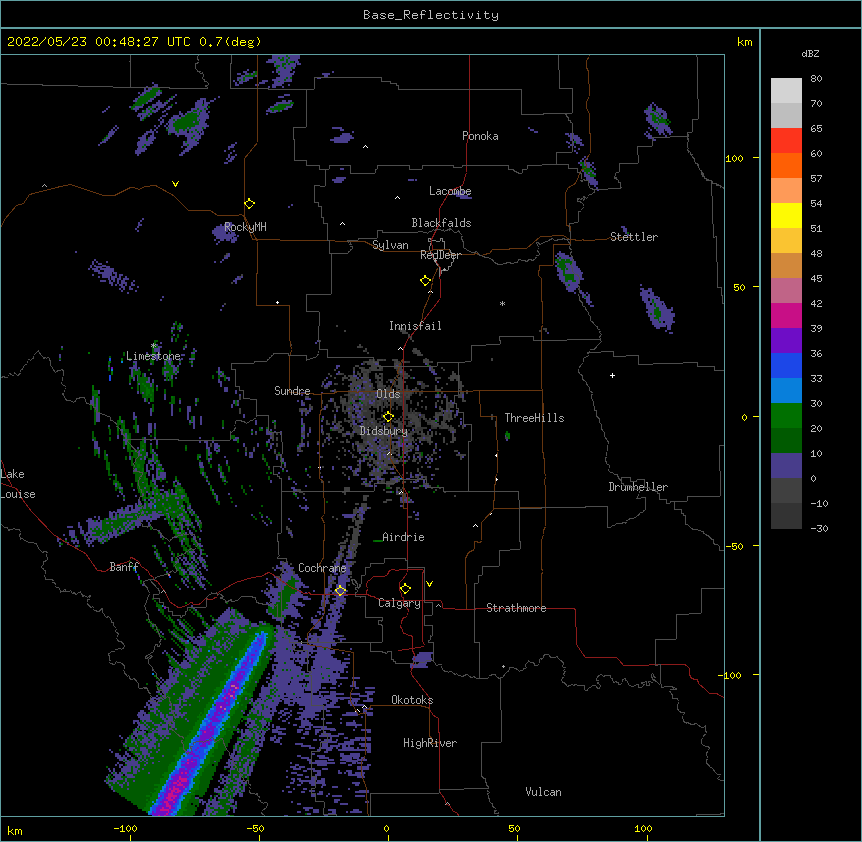Image resolution: width=862 pixels, height=842 pixels.
Task: Select the HighRiver label
Action: pyautogui.click(x=430, y=743)
